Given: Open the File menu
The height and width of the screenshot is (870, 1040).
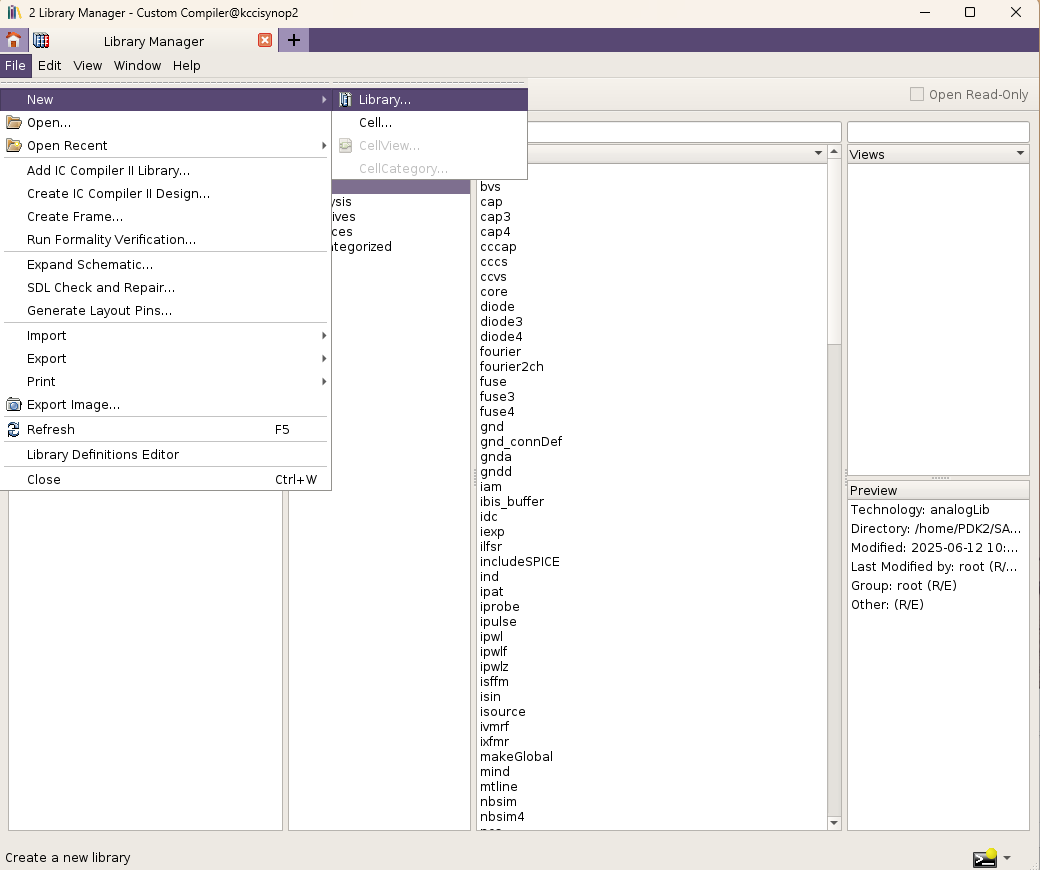Looking at the screenshot, I should coord(15,66).
